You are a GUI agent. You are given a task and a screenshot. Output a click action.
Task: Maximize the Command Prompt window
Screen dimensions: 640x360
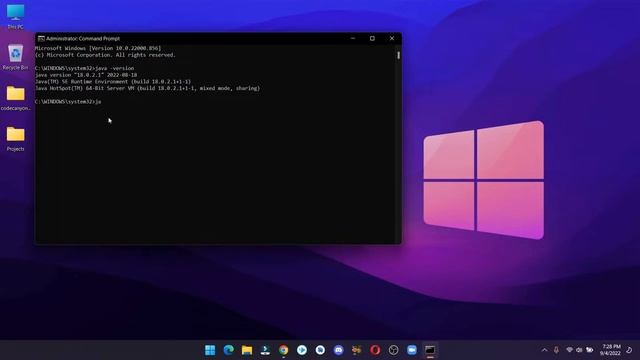point(372,38)
